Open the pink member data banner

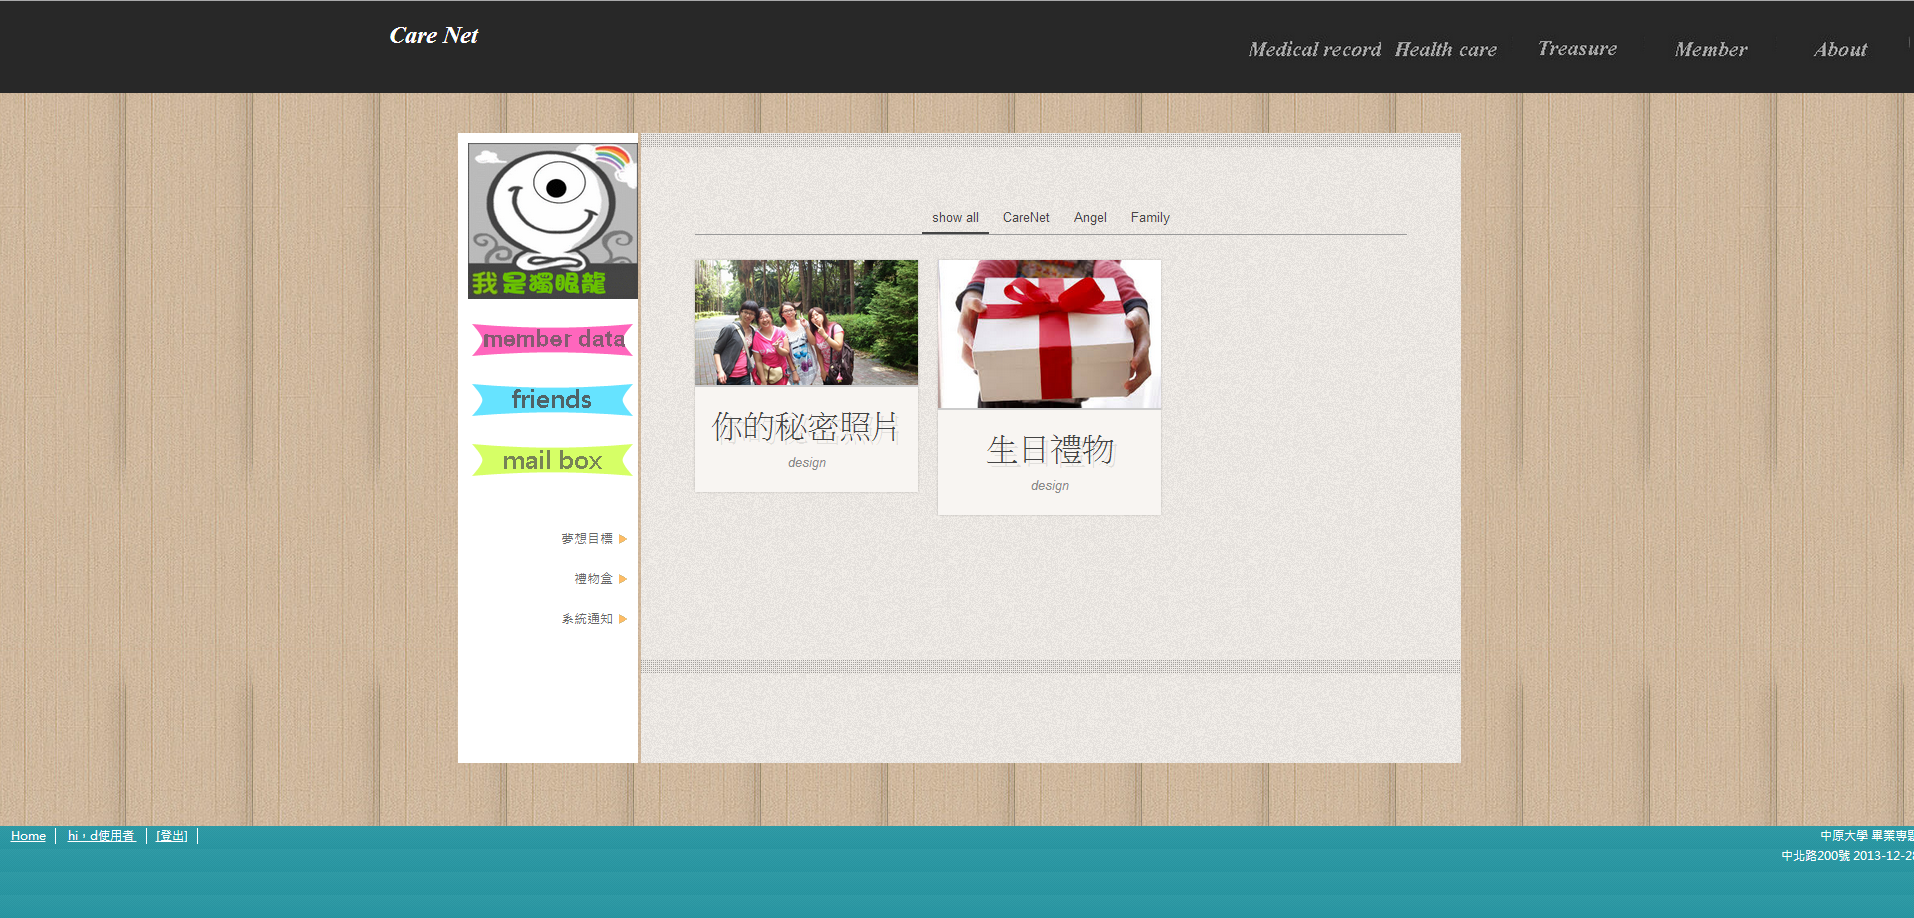pos(552,340)
